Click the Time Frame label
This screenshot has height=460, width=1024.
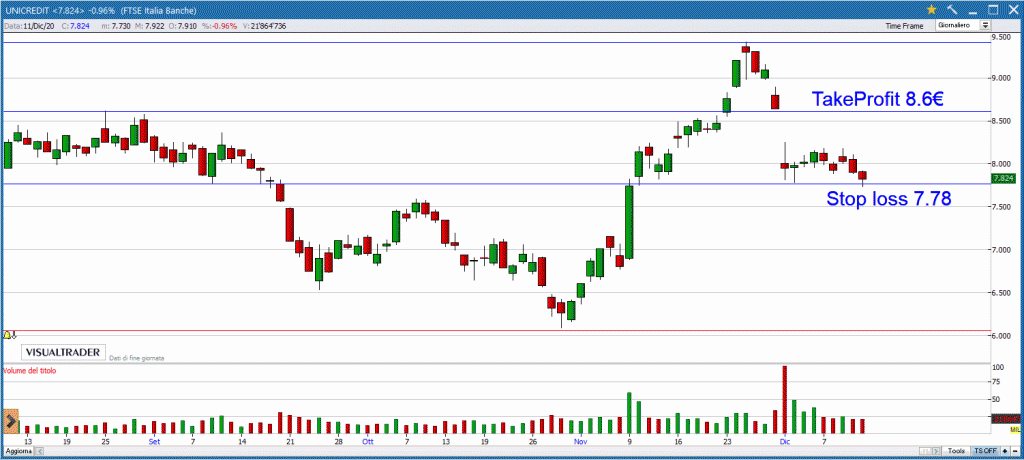(x=904, y=26)
